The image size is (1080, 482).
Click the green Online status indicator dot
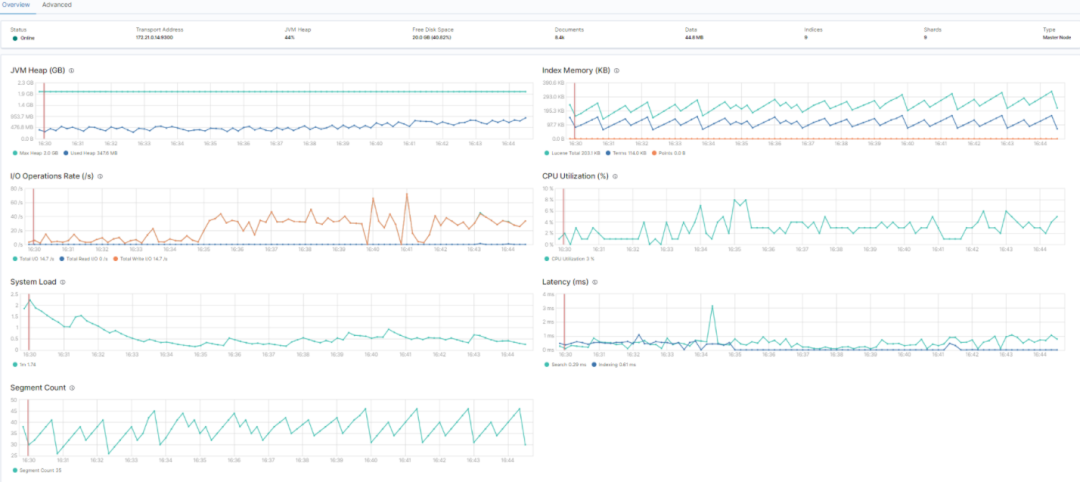tap(15, 38)
